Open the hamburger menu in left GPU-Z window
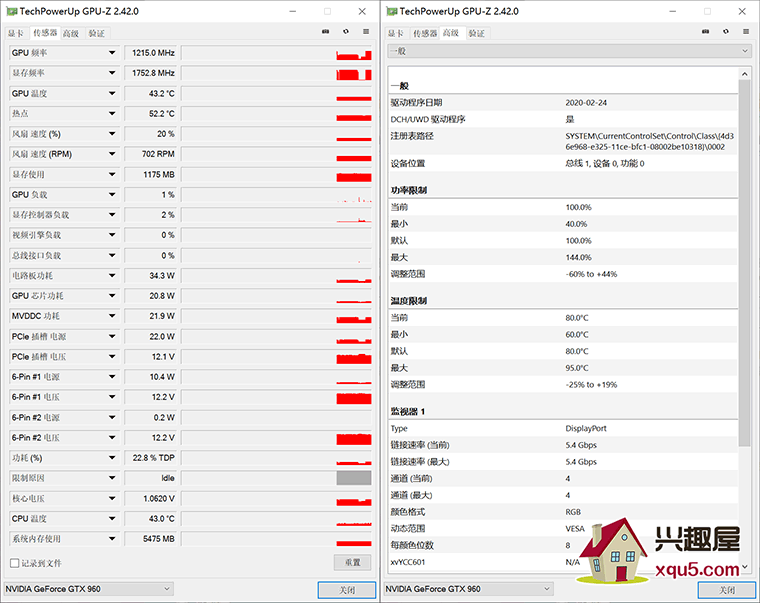 tap(366, 32)
